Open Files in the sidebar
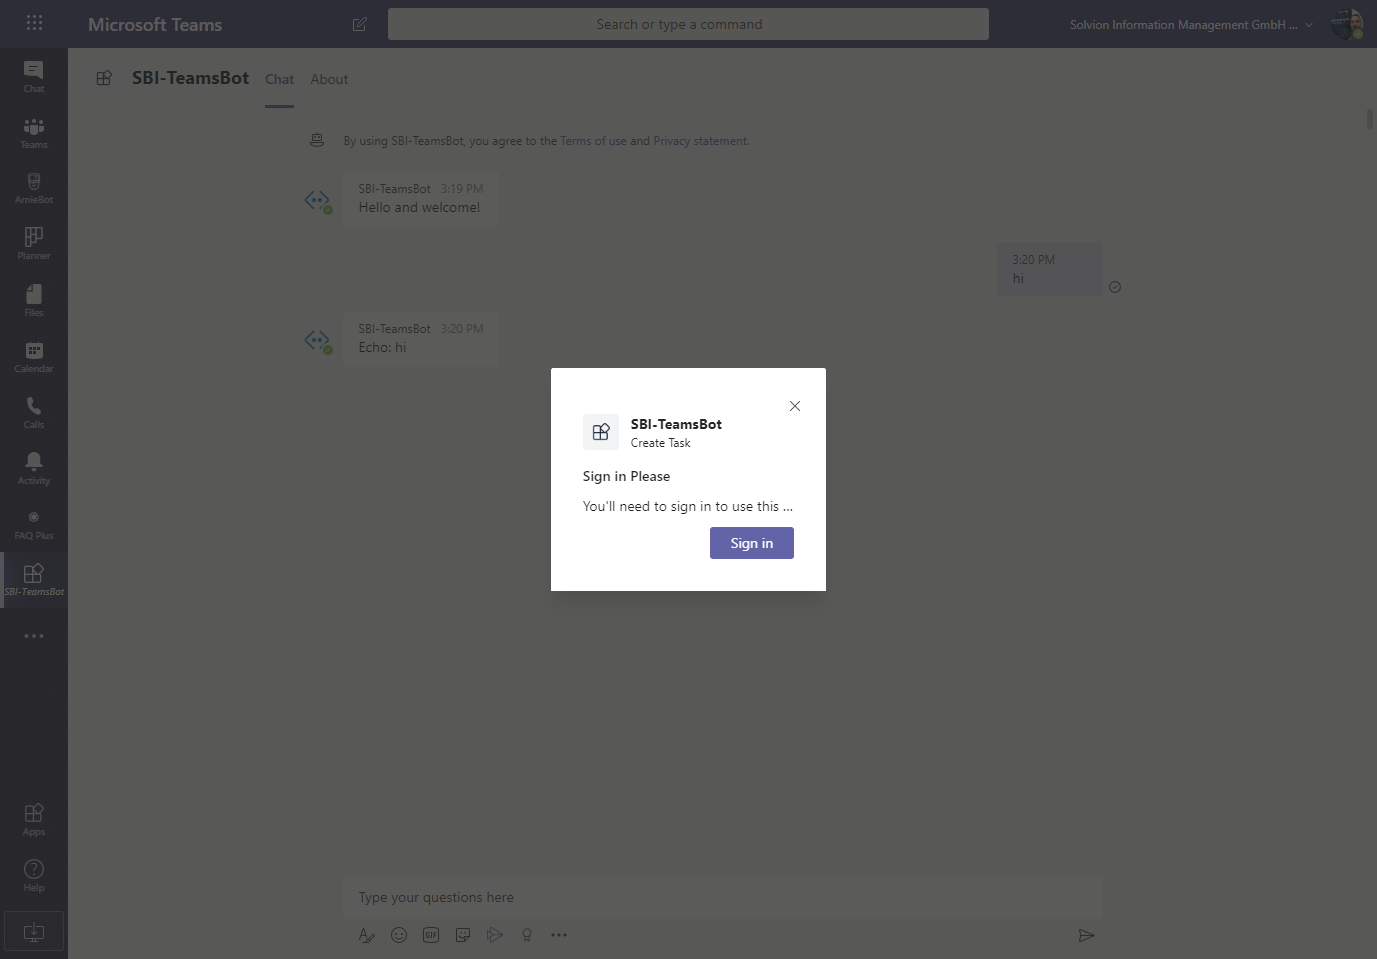This screenshot has width=1377, height=959. click(34, 300)
